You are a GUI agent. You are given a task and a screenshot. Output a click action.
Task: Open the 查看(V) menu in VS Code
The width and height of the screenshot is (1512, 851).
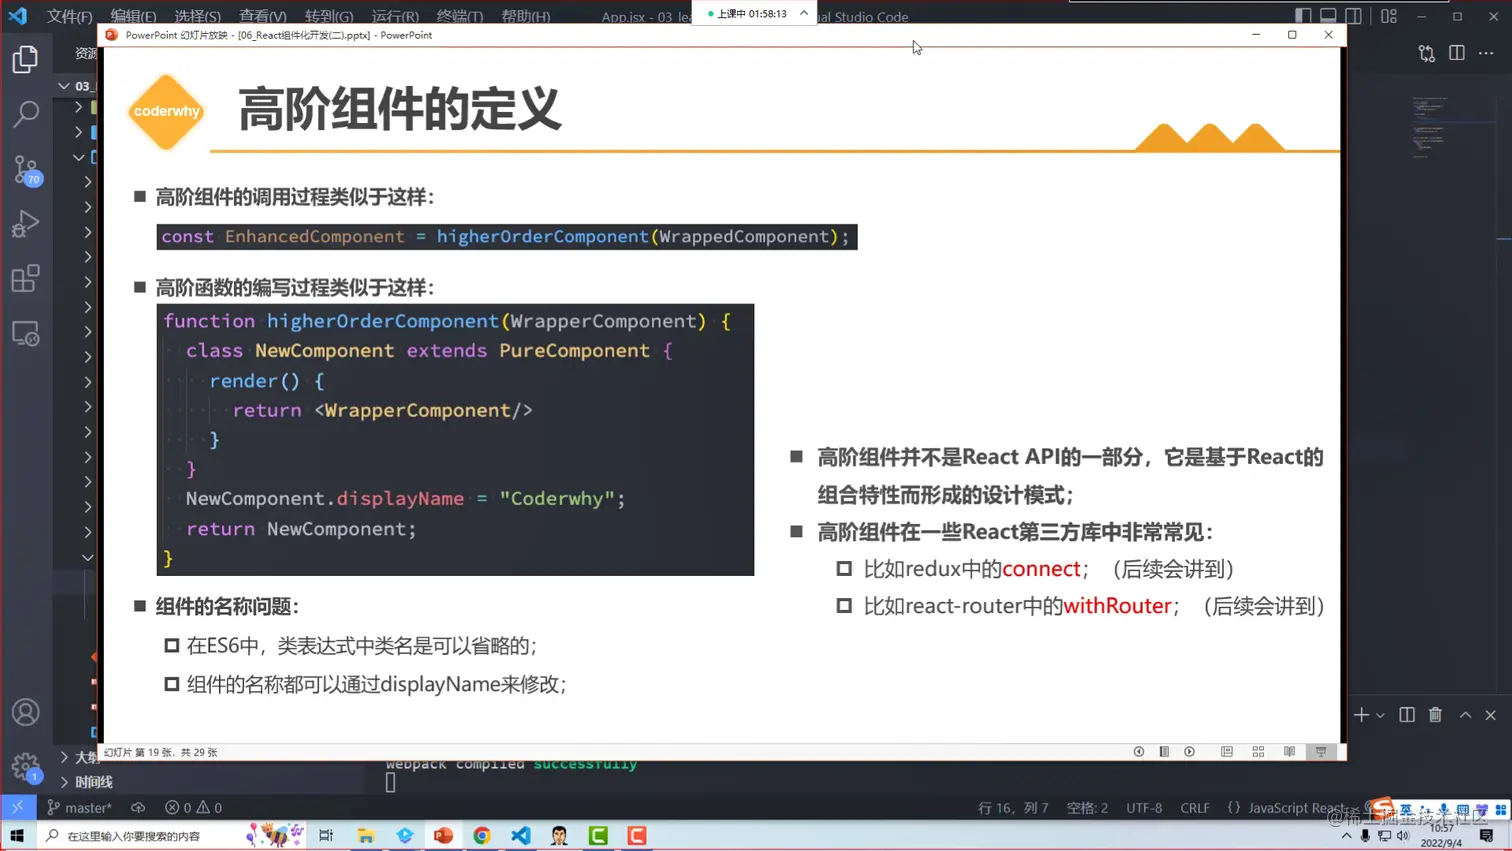262,16
